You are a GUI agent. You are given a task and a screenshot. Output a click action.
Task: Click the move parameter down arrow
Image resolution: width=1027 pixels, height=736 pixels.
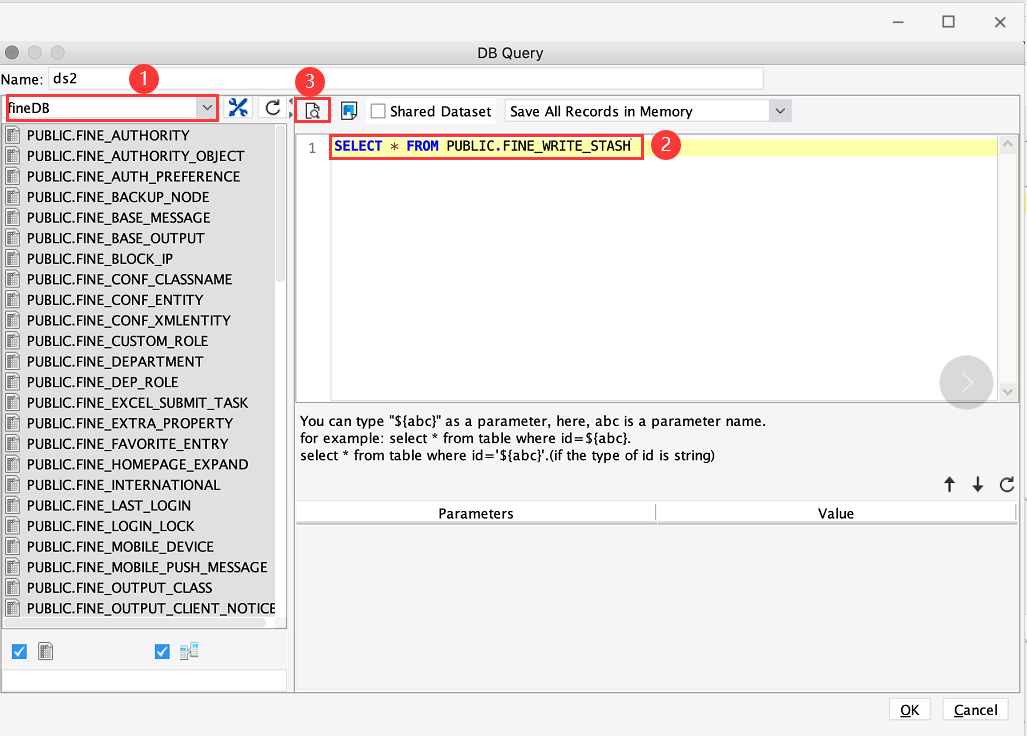[x=978, y=484]
